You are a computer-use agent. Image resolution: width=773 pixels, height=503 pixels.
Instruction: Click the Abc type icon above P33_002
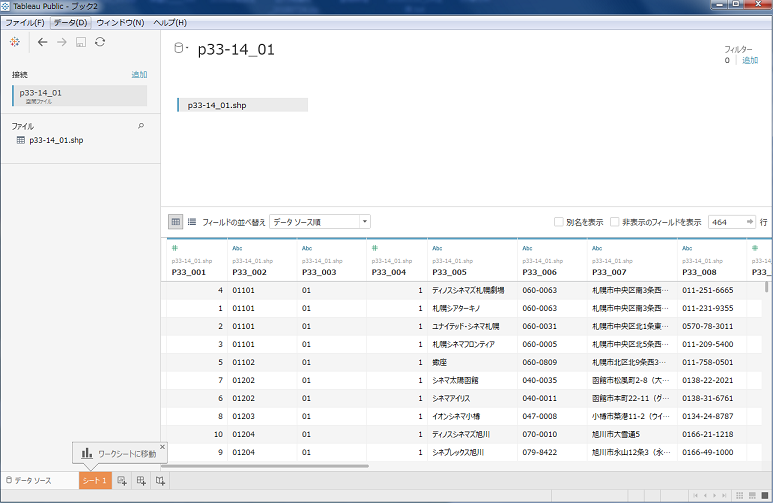click(237, 248)
